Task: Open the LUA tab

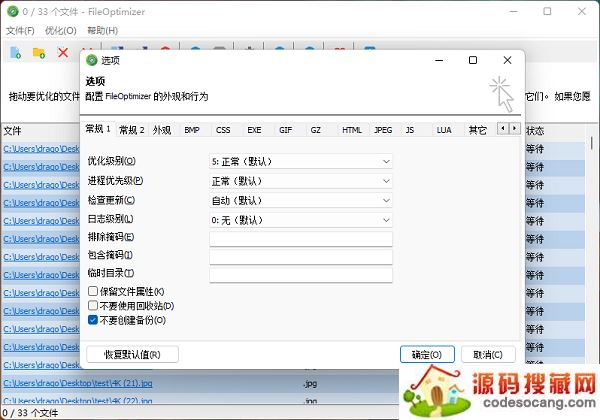Action: (x=444, y=130)
